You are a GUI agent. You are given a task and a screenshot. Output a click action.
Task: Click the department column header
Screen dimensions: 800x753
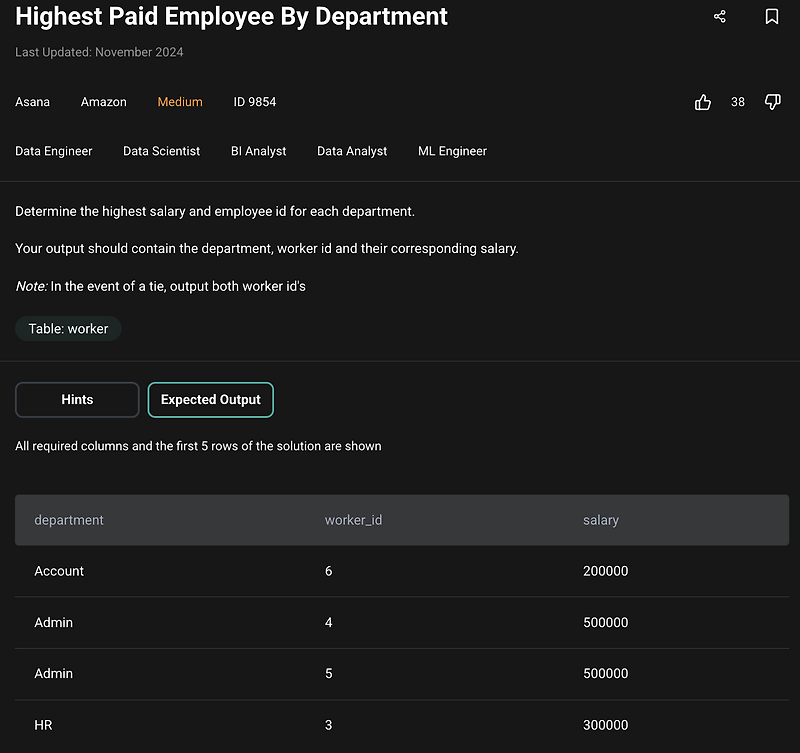point(69,520)
